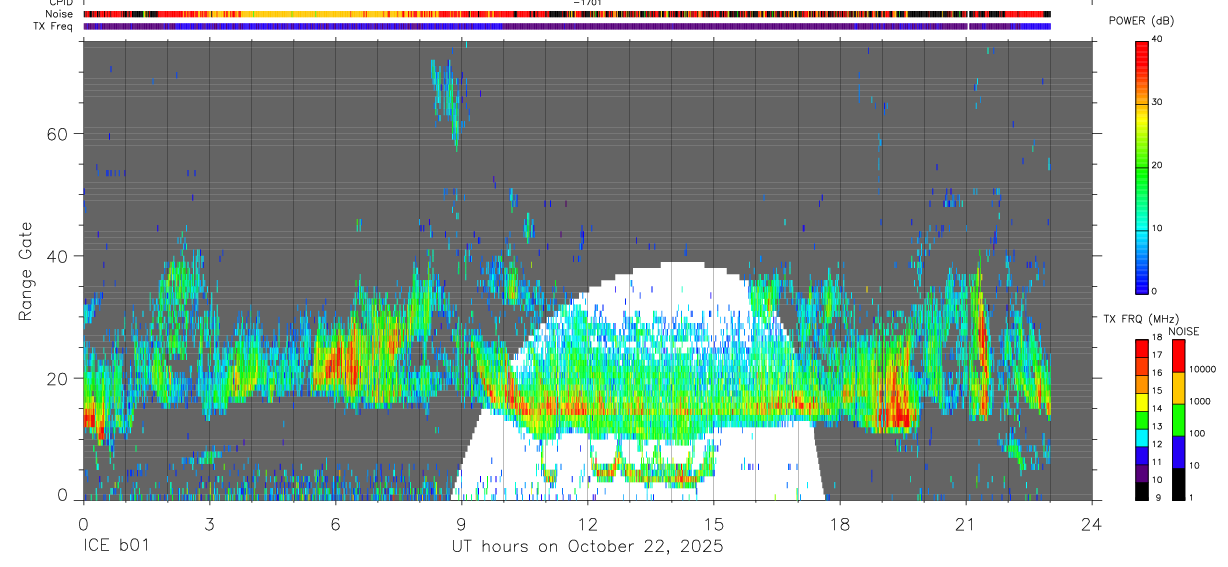Click the POWER (dB) color scale bar
Image resolution: width=1228 pixels, height=567 pixels.
tap(1141, 166)
